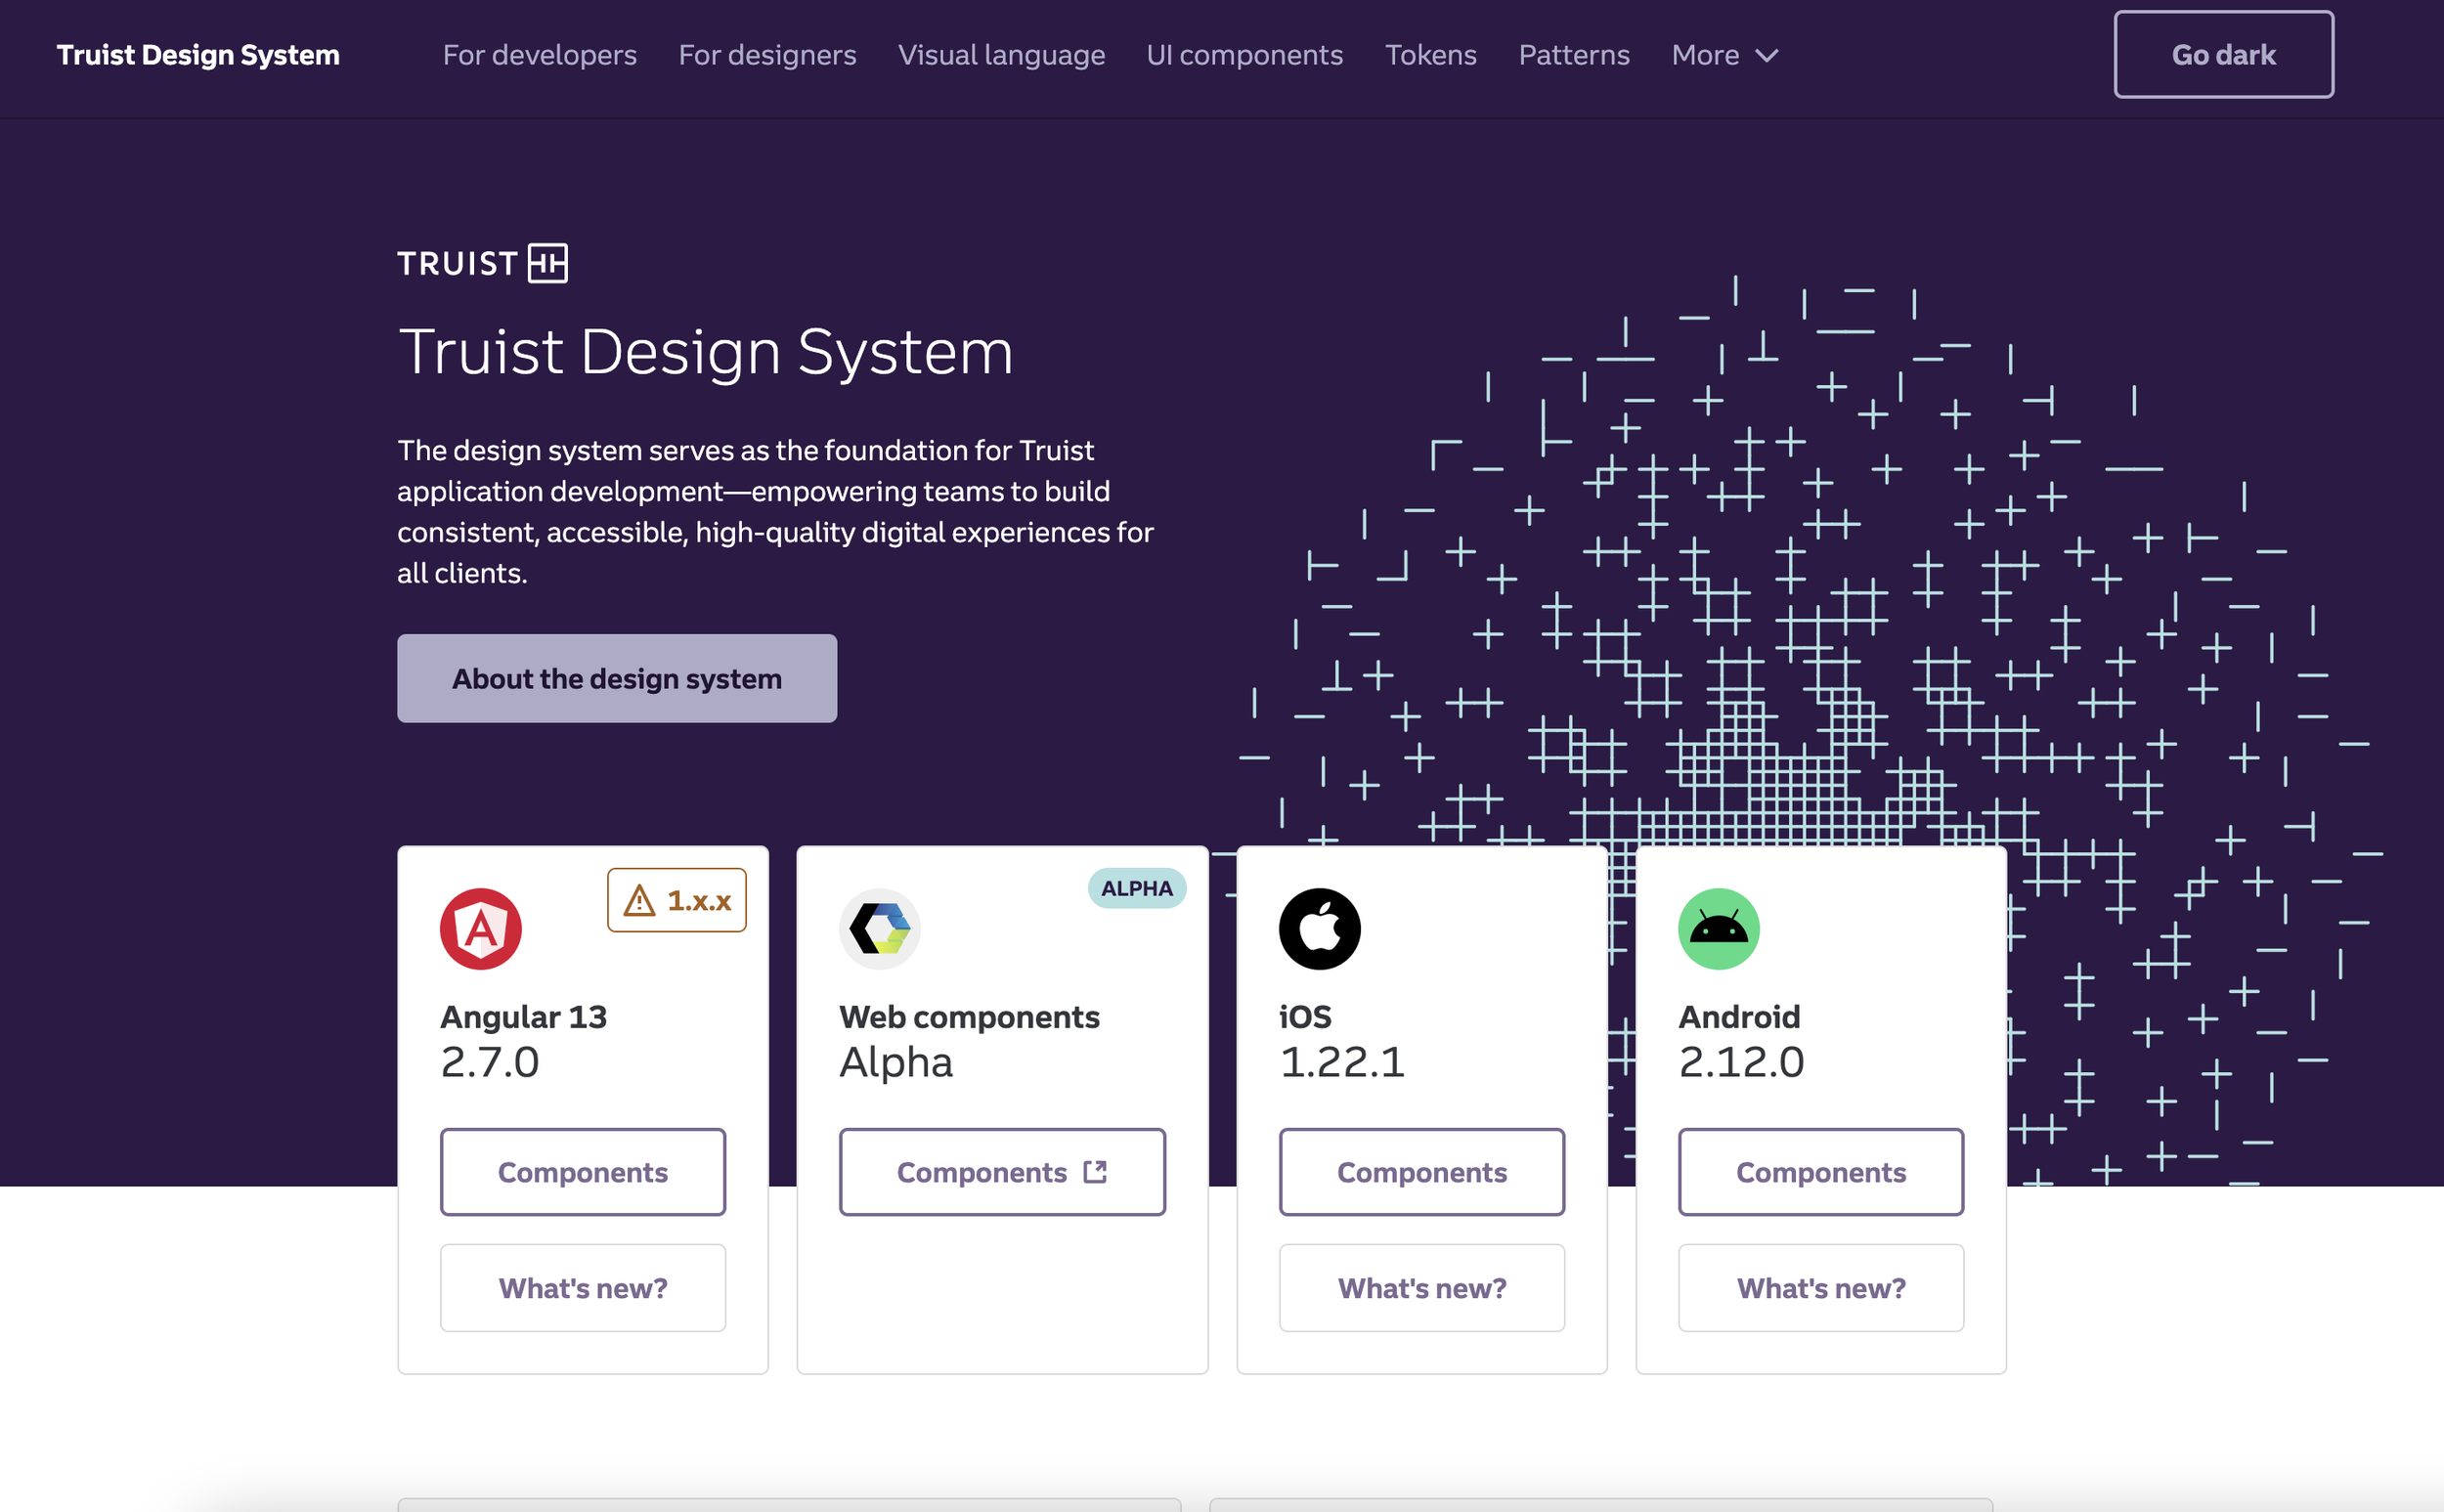The height and width of the screenshot is (1512, 2444).
Task: Click the warning triangle in 1.x.x badge
Action: point(640,900)
